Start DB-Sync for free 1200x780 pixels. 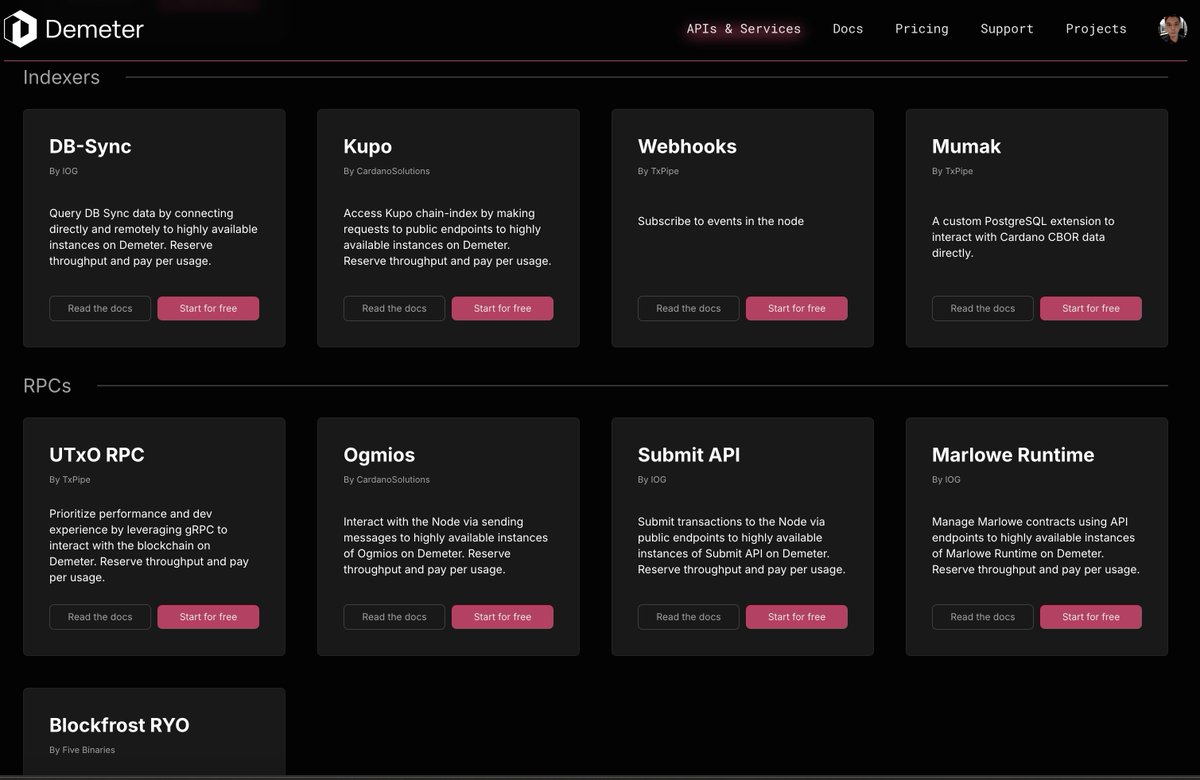(208, 308)
